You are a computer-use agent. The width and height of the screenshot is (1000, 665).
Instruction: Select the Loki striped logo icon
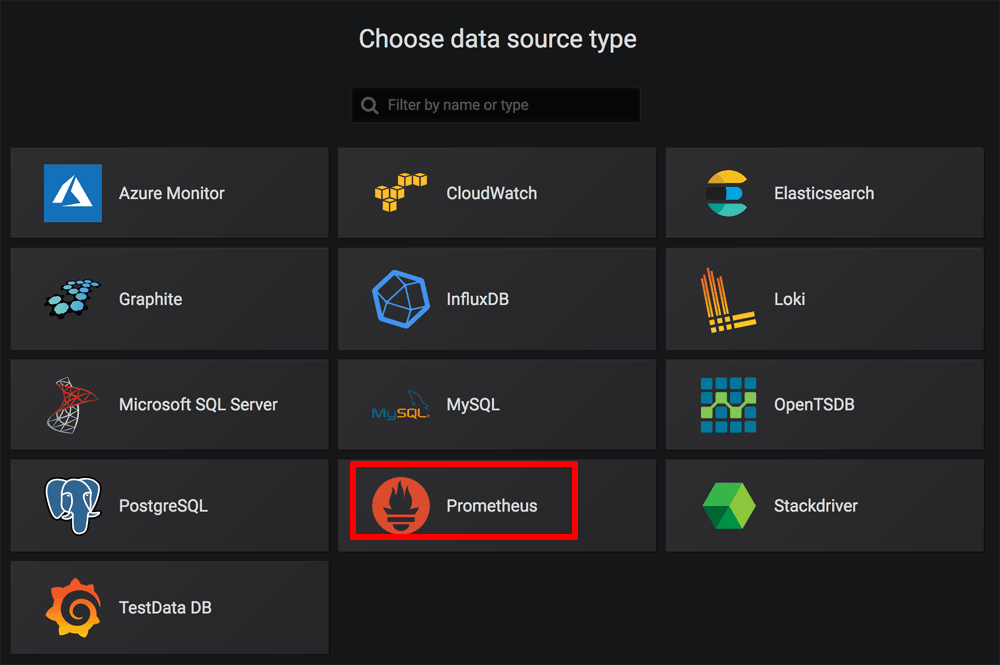727,299
